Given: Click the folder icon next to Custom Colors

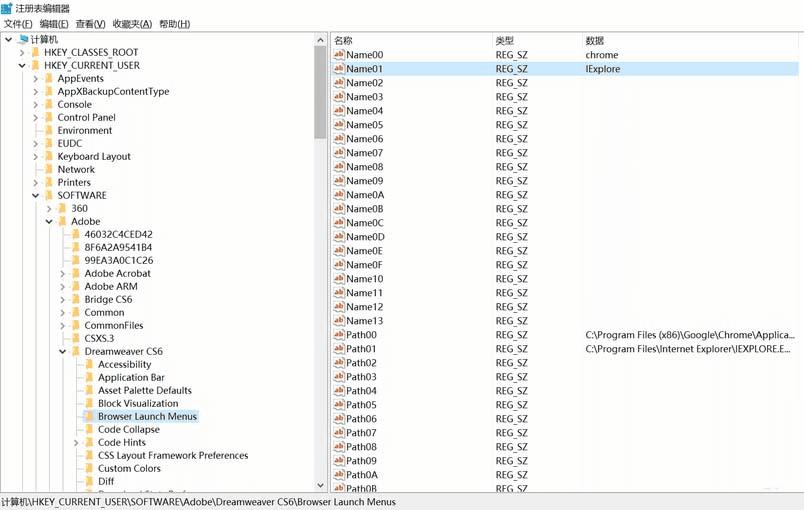Looking at the screenshot, I should 89,468.
